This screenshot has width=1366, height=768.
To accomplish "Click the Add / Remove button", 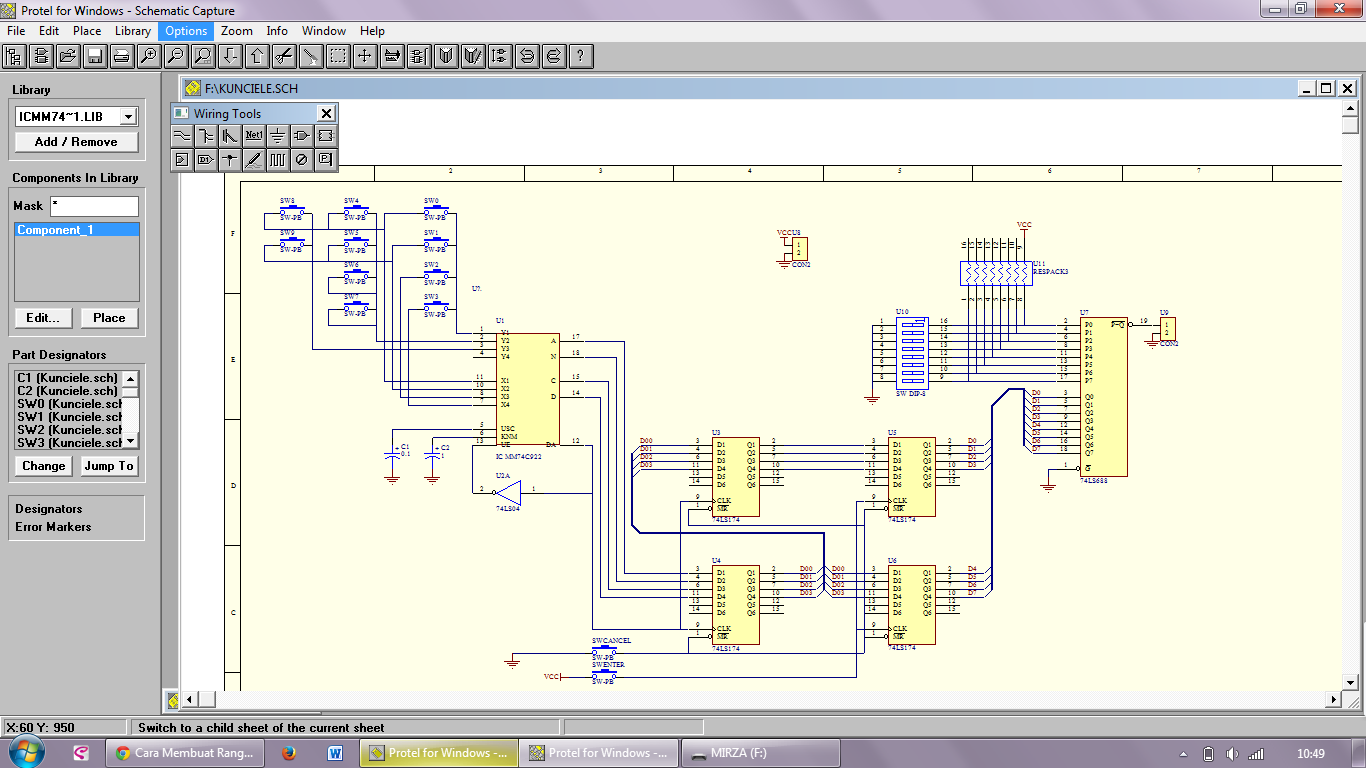I will pyautogui.click(x=76, y=142).
